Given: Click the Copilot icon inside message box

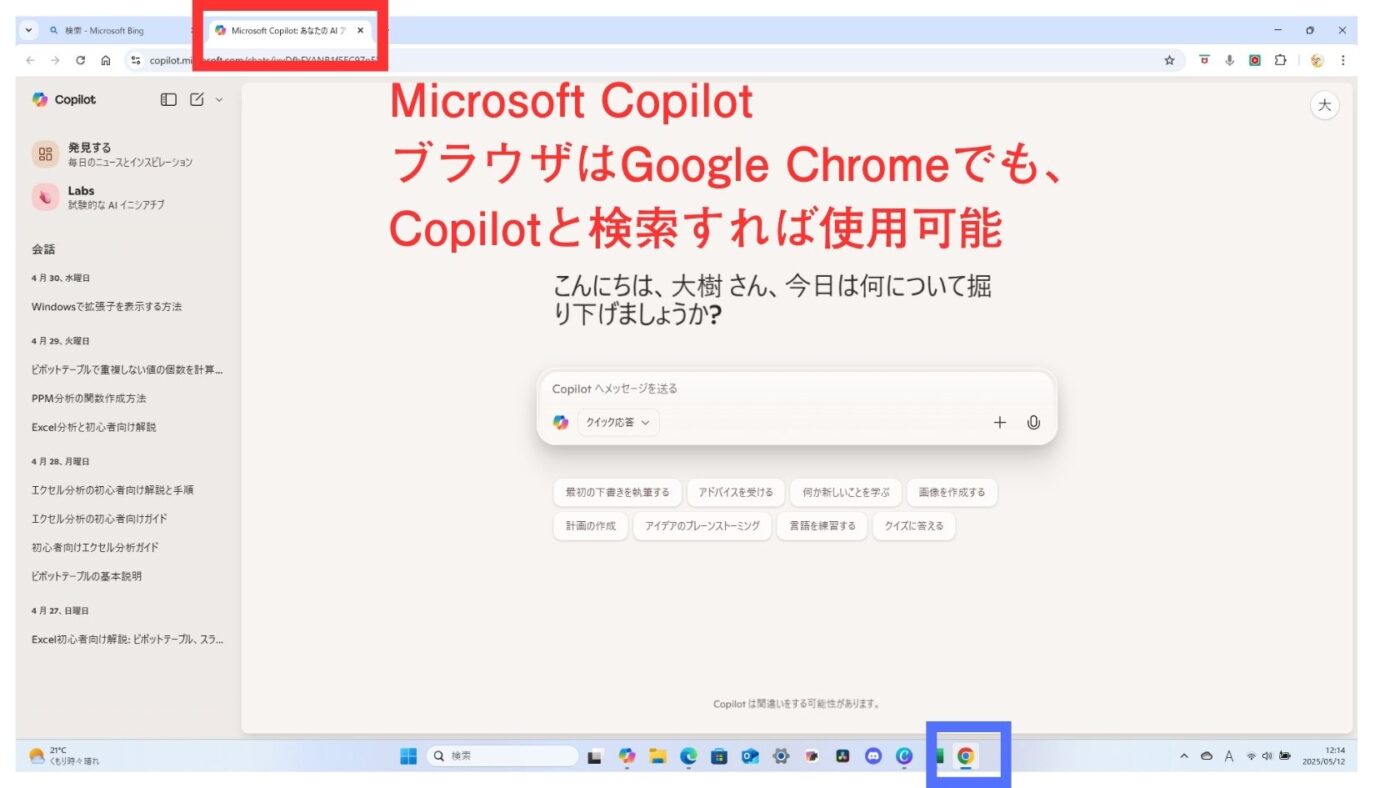Looking at the screenshot, I should point(561,423).
